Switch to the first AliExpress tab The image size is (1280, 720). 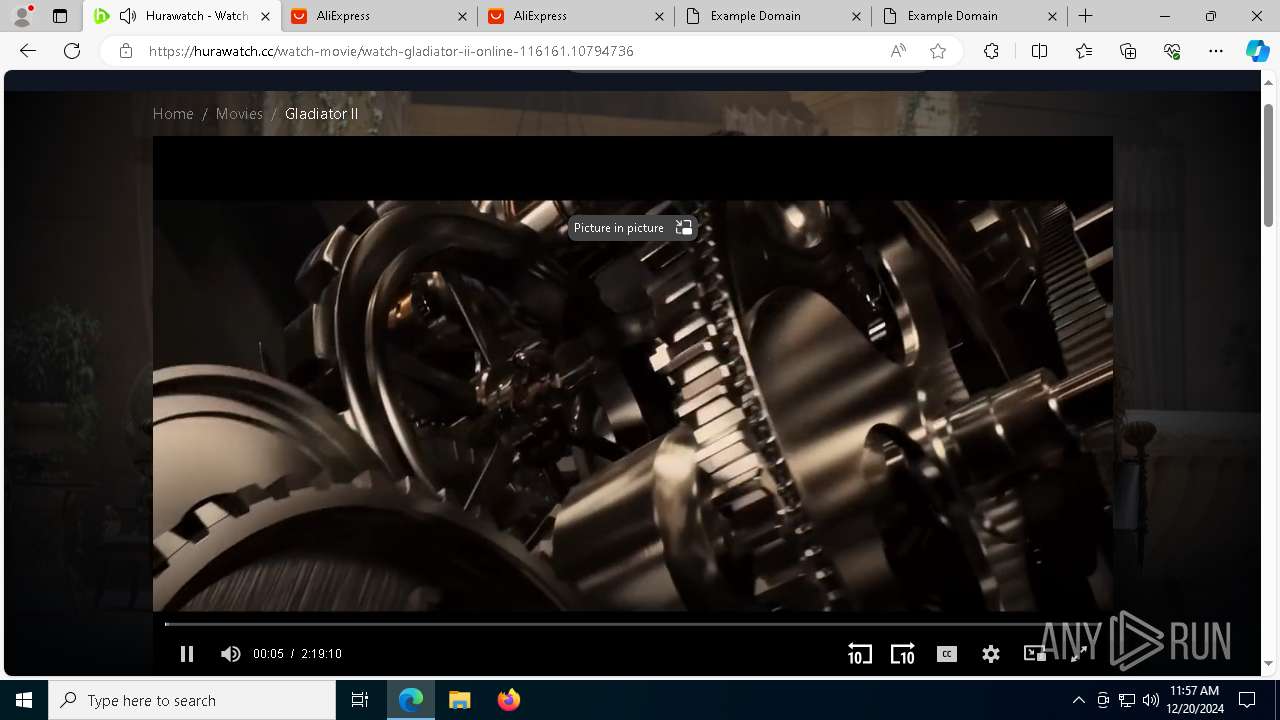click(x=378, y=16)
